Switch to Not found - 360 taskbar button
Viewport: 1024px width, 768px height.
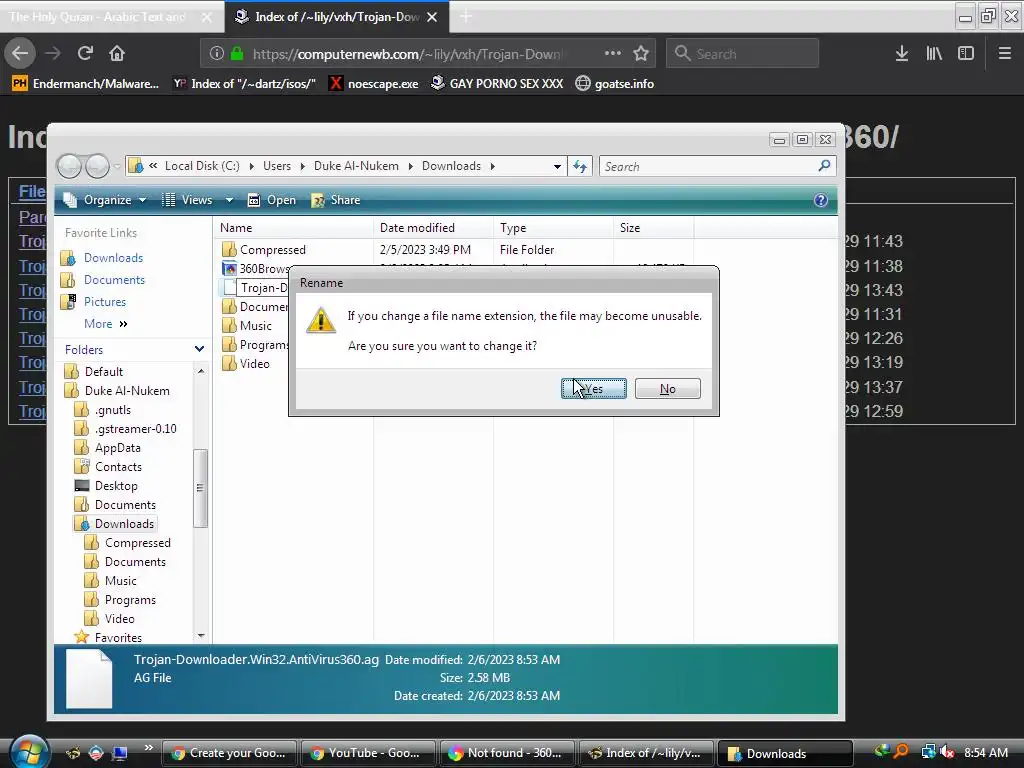click(506, 753)
